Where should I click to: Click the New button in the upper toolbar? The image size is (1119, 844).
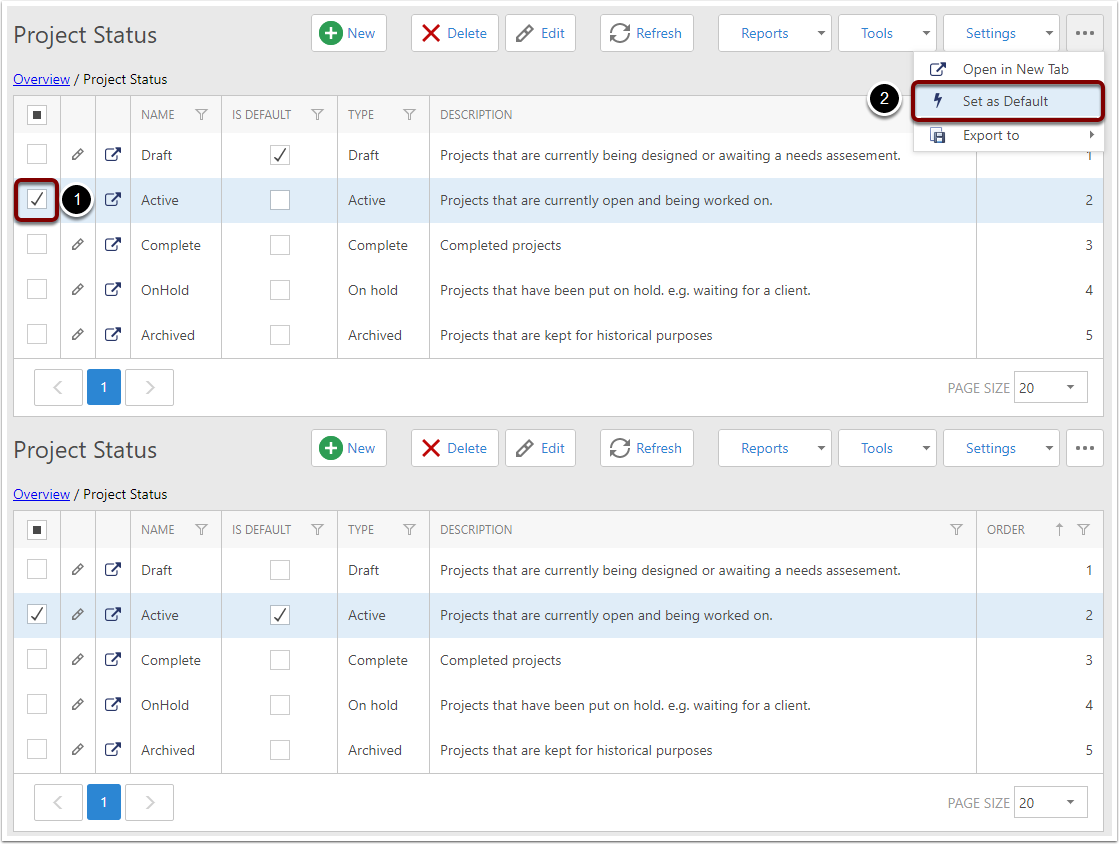[x=348, y=33]
